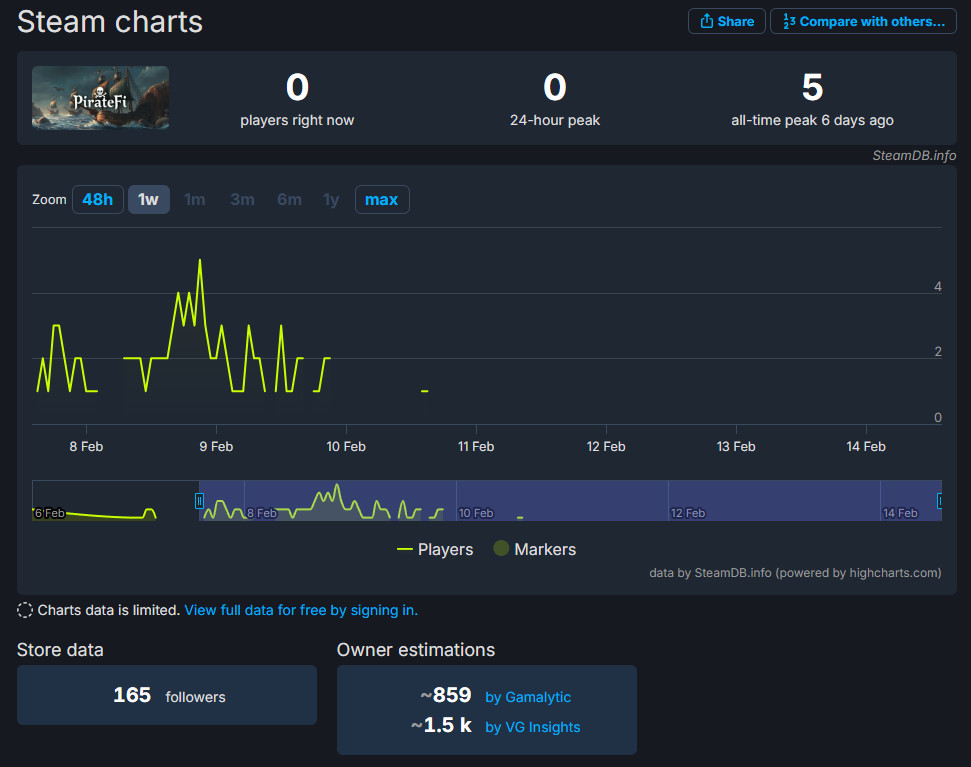
Task: Click the yellow Players legend line icon
Action: coord(406,549)
